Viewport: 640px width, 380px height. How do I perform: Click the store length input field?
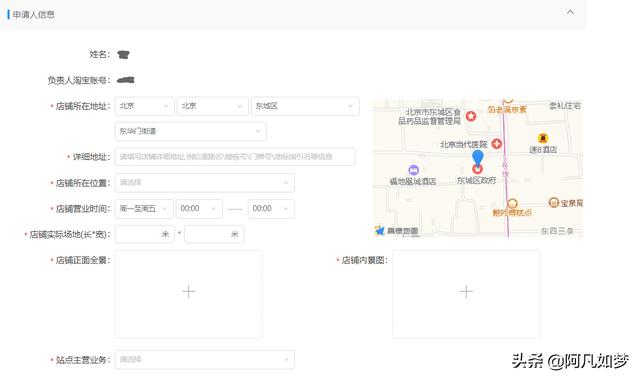point(145,234)
